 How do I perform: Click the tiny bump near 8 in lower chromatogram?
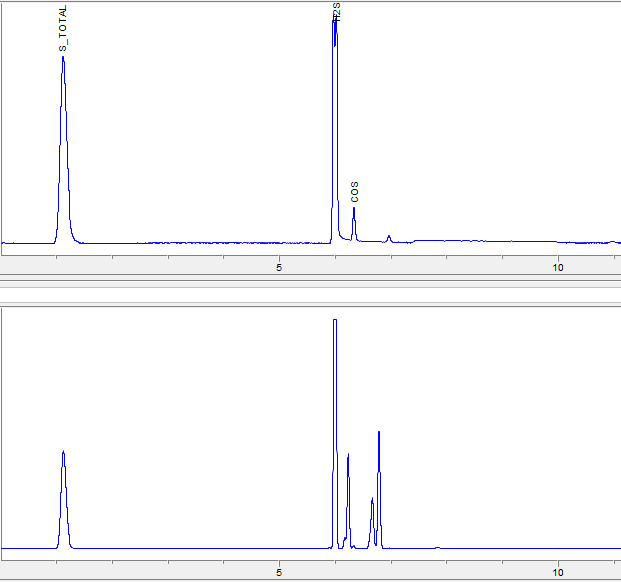(437, 547)
